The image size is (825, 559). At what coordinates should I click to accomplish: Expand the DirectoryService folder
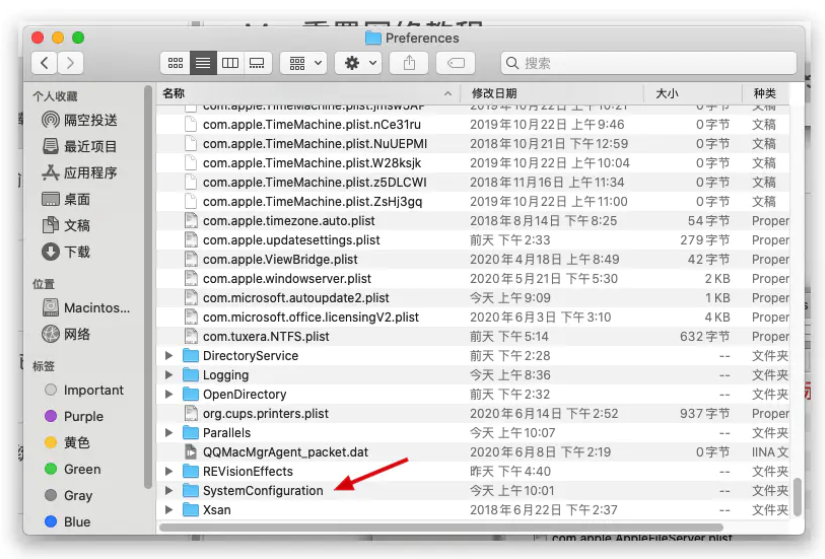pos(169,356)
